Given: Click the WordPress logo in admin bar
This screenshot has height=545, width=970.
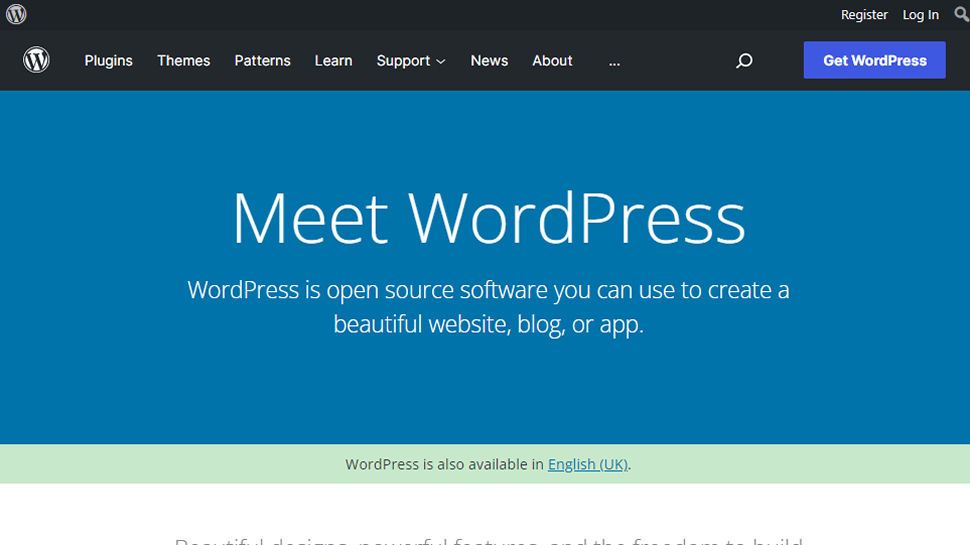Looking at the screenshot, I should pyautogui.click(x=16, y=14).
